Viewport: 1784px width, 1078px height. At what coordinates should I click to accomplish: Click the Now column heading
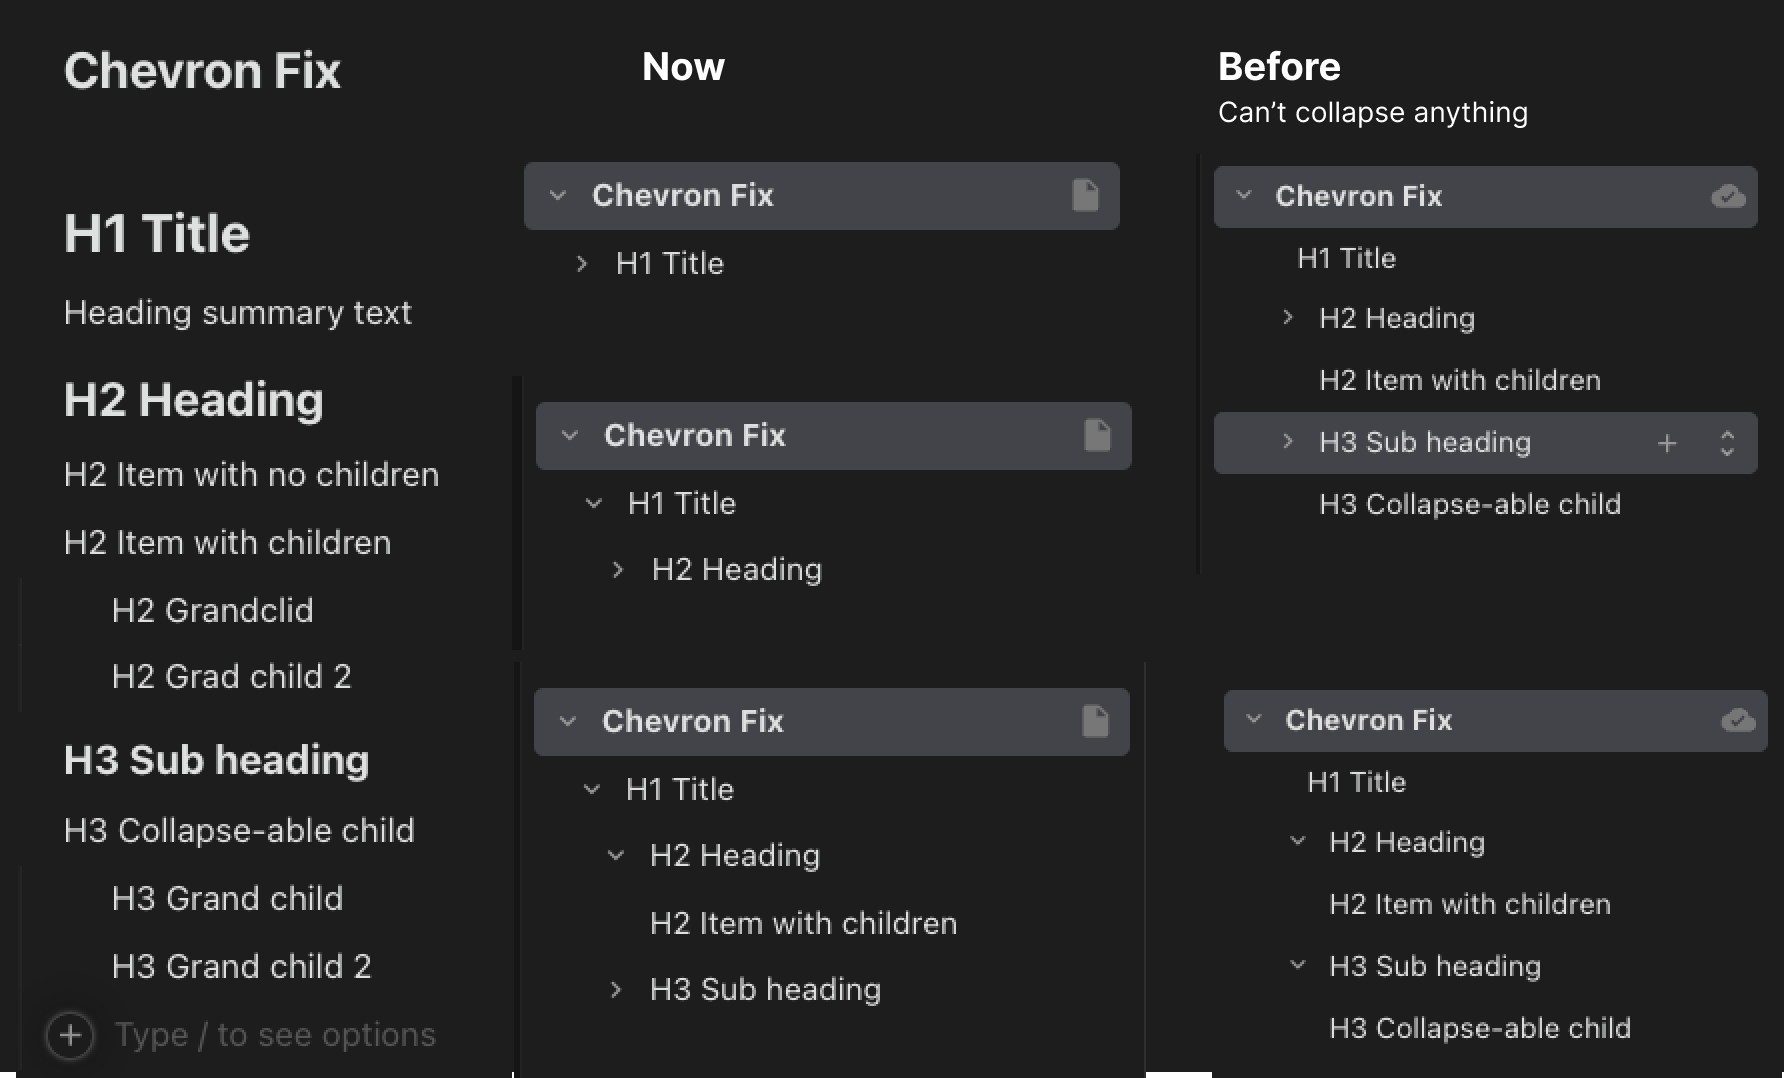point(683,67)
